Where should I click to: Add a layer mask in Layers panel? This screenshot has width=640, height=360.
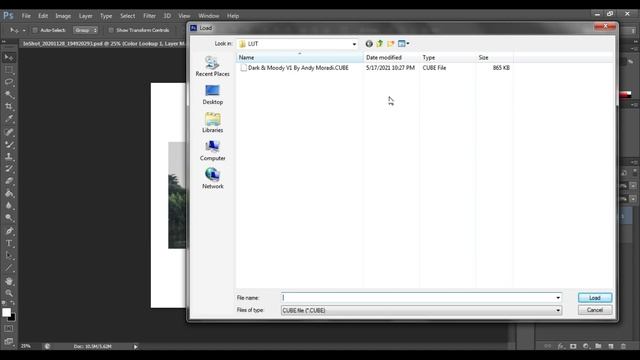tap(573, 346)
